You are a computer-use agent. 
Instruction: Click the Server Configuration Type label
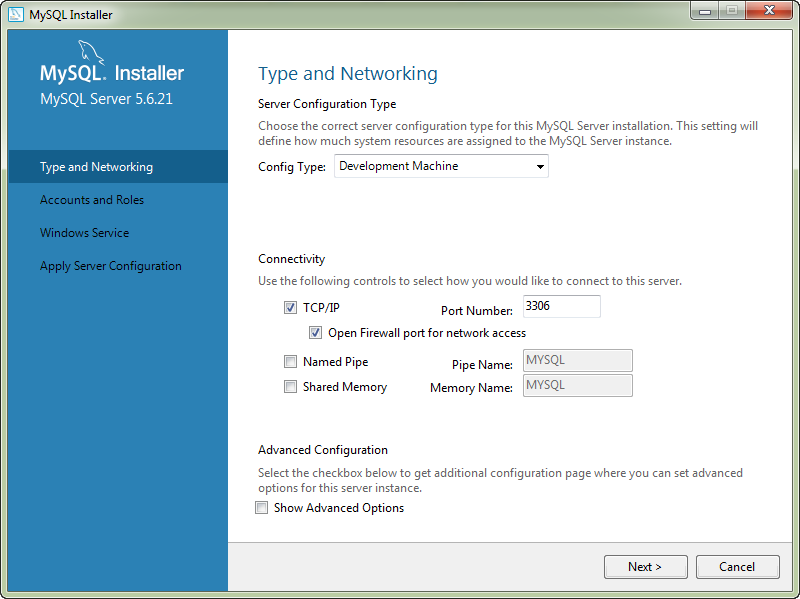(x=327, y=104)
